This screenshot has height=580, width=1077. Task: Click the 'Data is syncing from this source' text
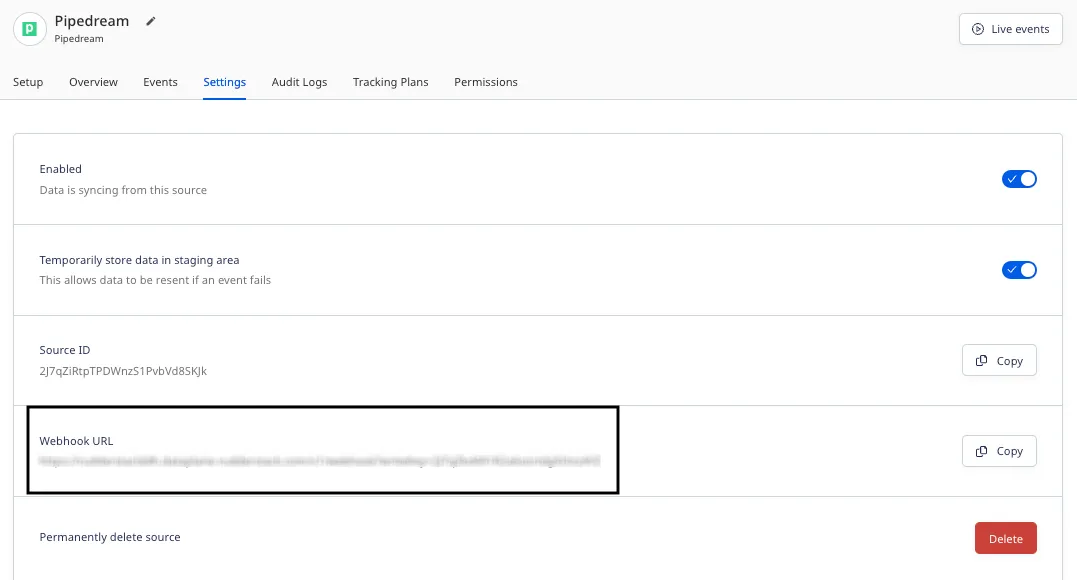[123, 190]
